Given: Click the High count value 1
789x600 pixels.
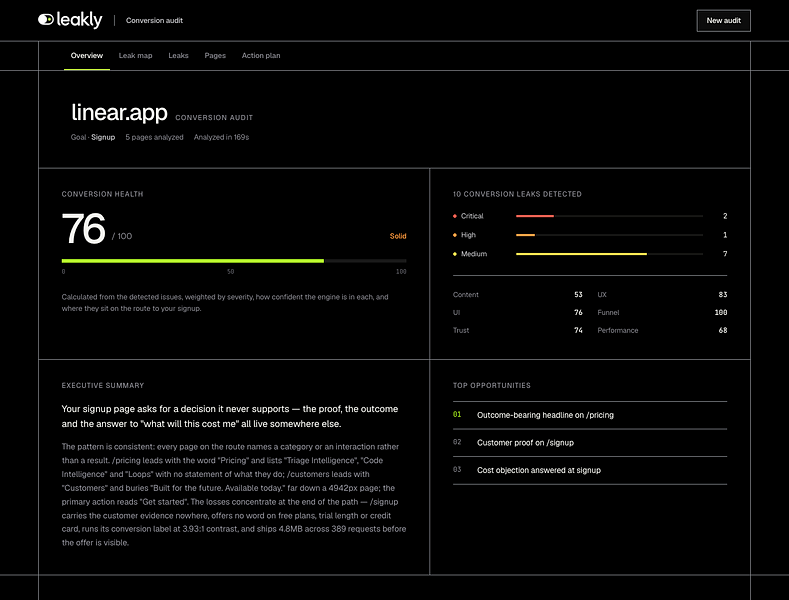Looking at the screenshot, I should click(725, 235).
